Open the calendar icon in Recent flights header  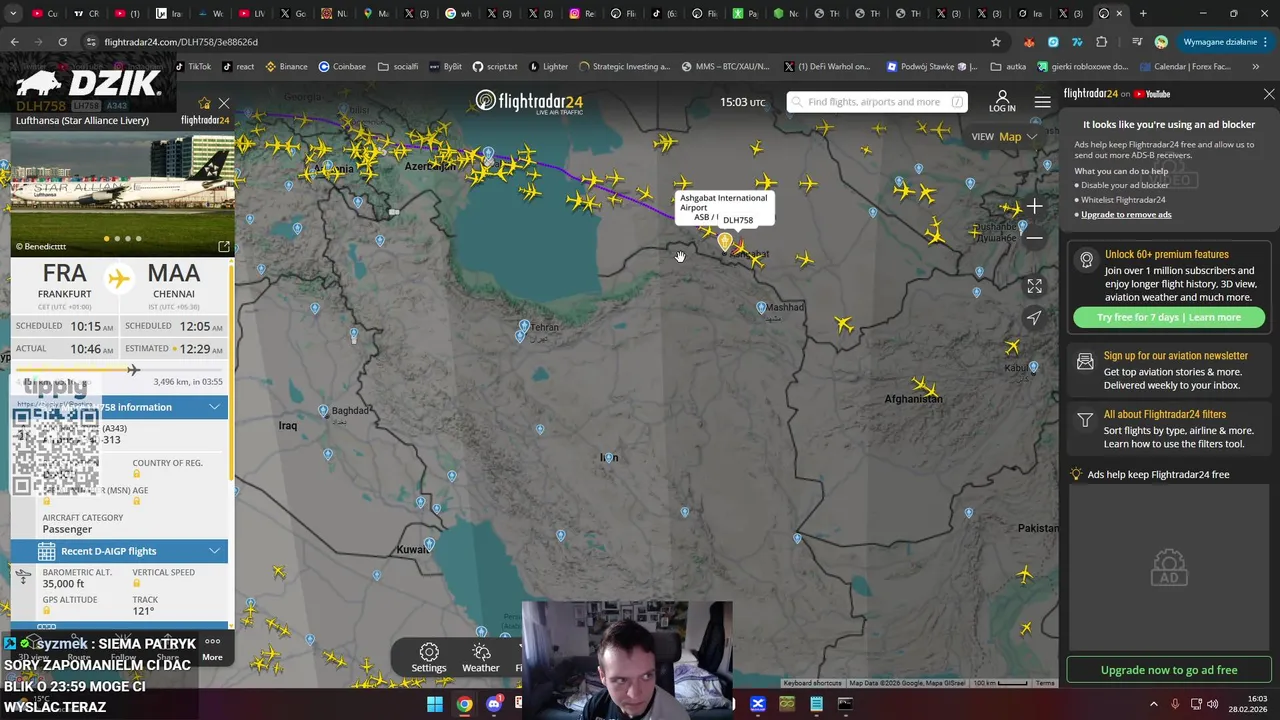(46, 551)
